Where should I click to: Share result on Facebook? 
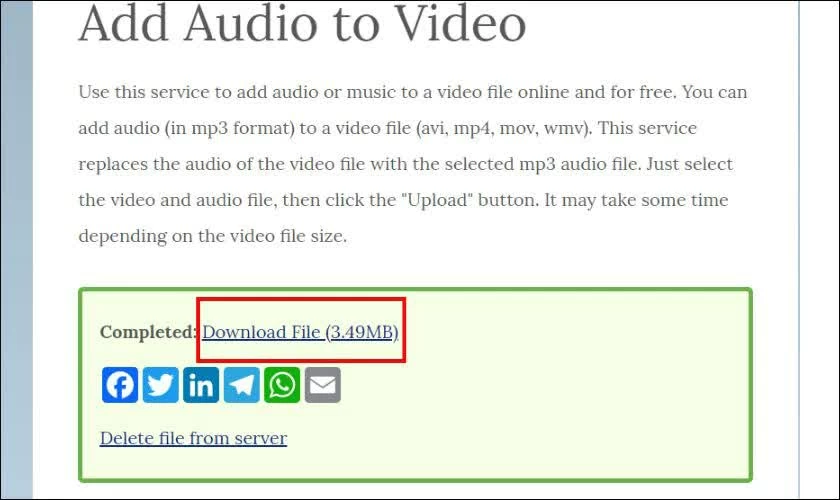(120, 385)
